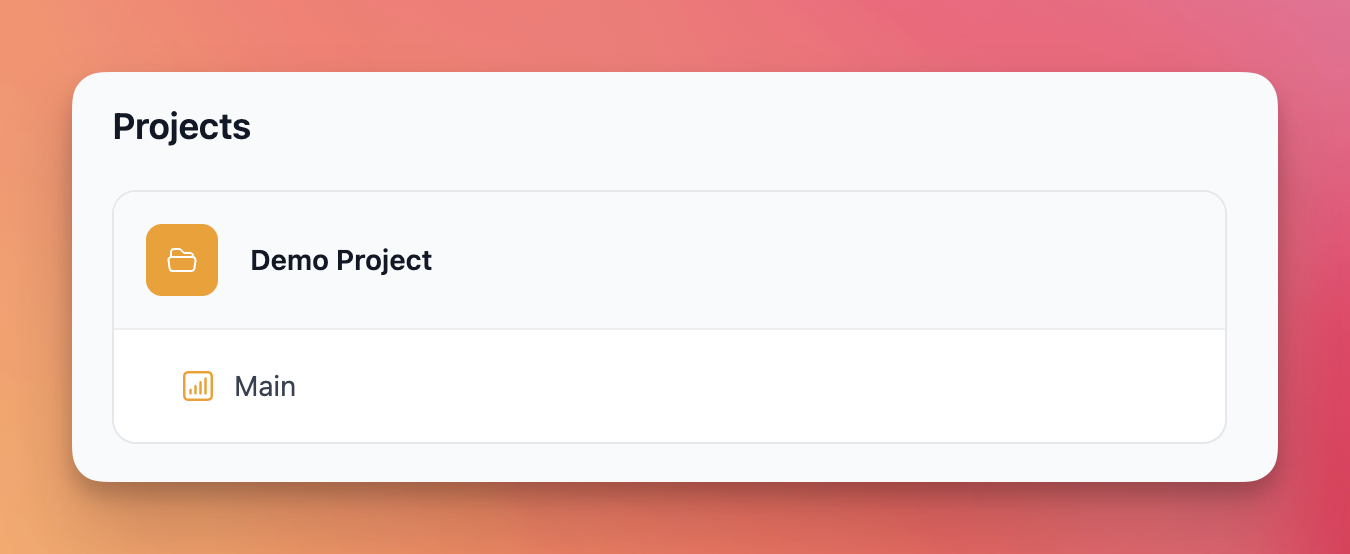Click the Projects panel title text

coord(181,127)
